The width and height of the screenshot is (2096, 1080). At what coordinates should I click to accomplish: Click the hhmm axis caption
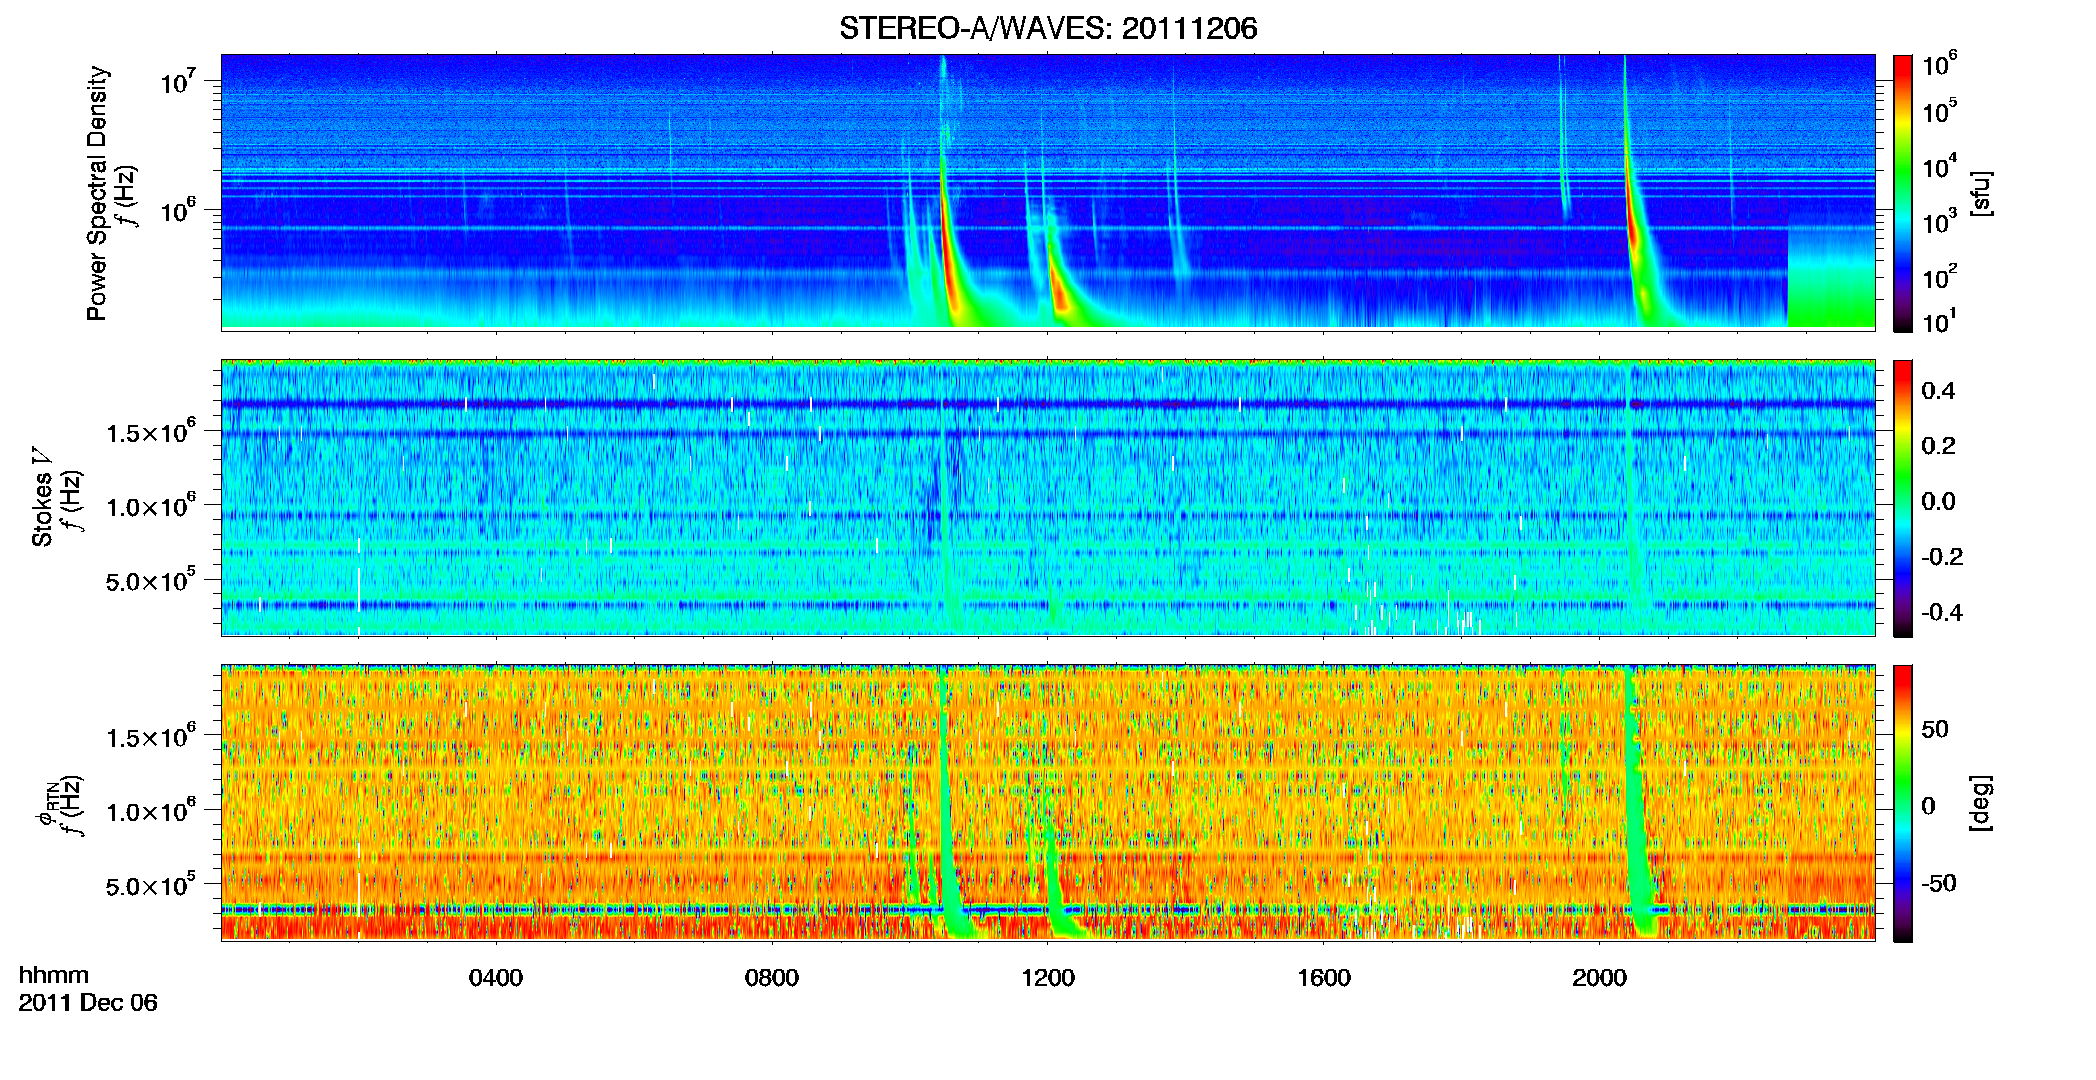click(x=54, y=975)
